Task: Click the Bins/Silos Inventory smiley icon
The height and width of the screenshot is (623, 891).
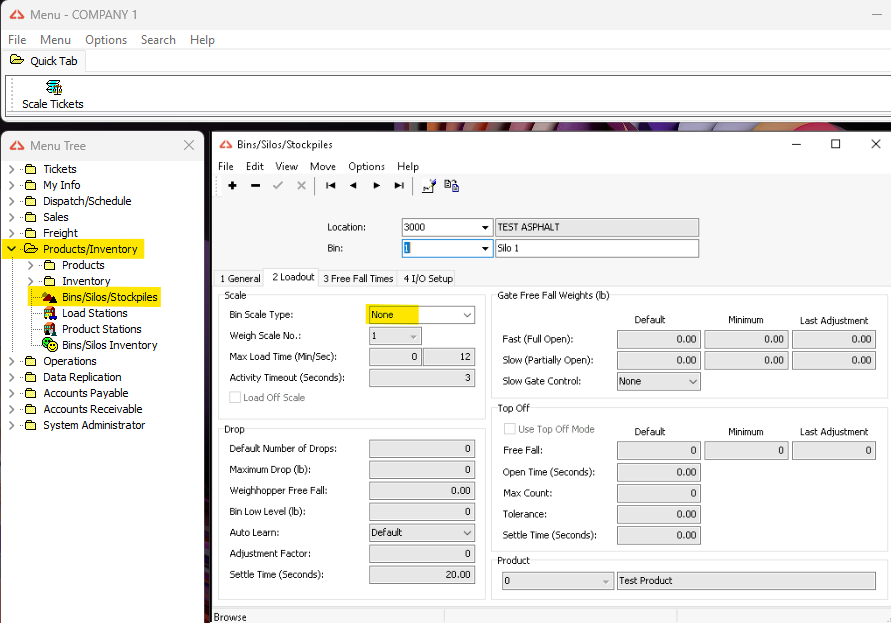Action: coord(50,345)
